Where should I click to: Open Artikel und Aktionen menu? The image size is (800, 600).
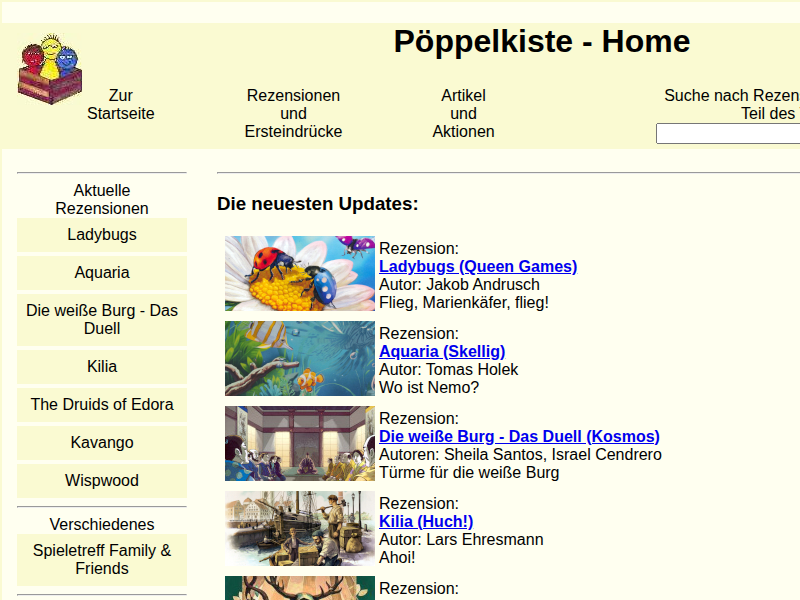[463, 114]
